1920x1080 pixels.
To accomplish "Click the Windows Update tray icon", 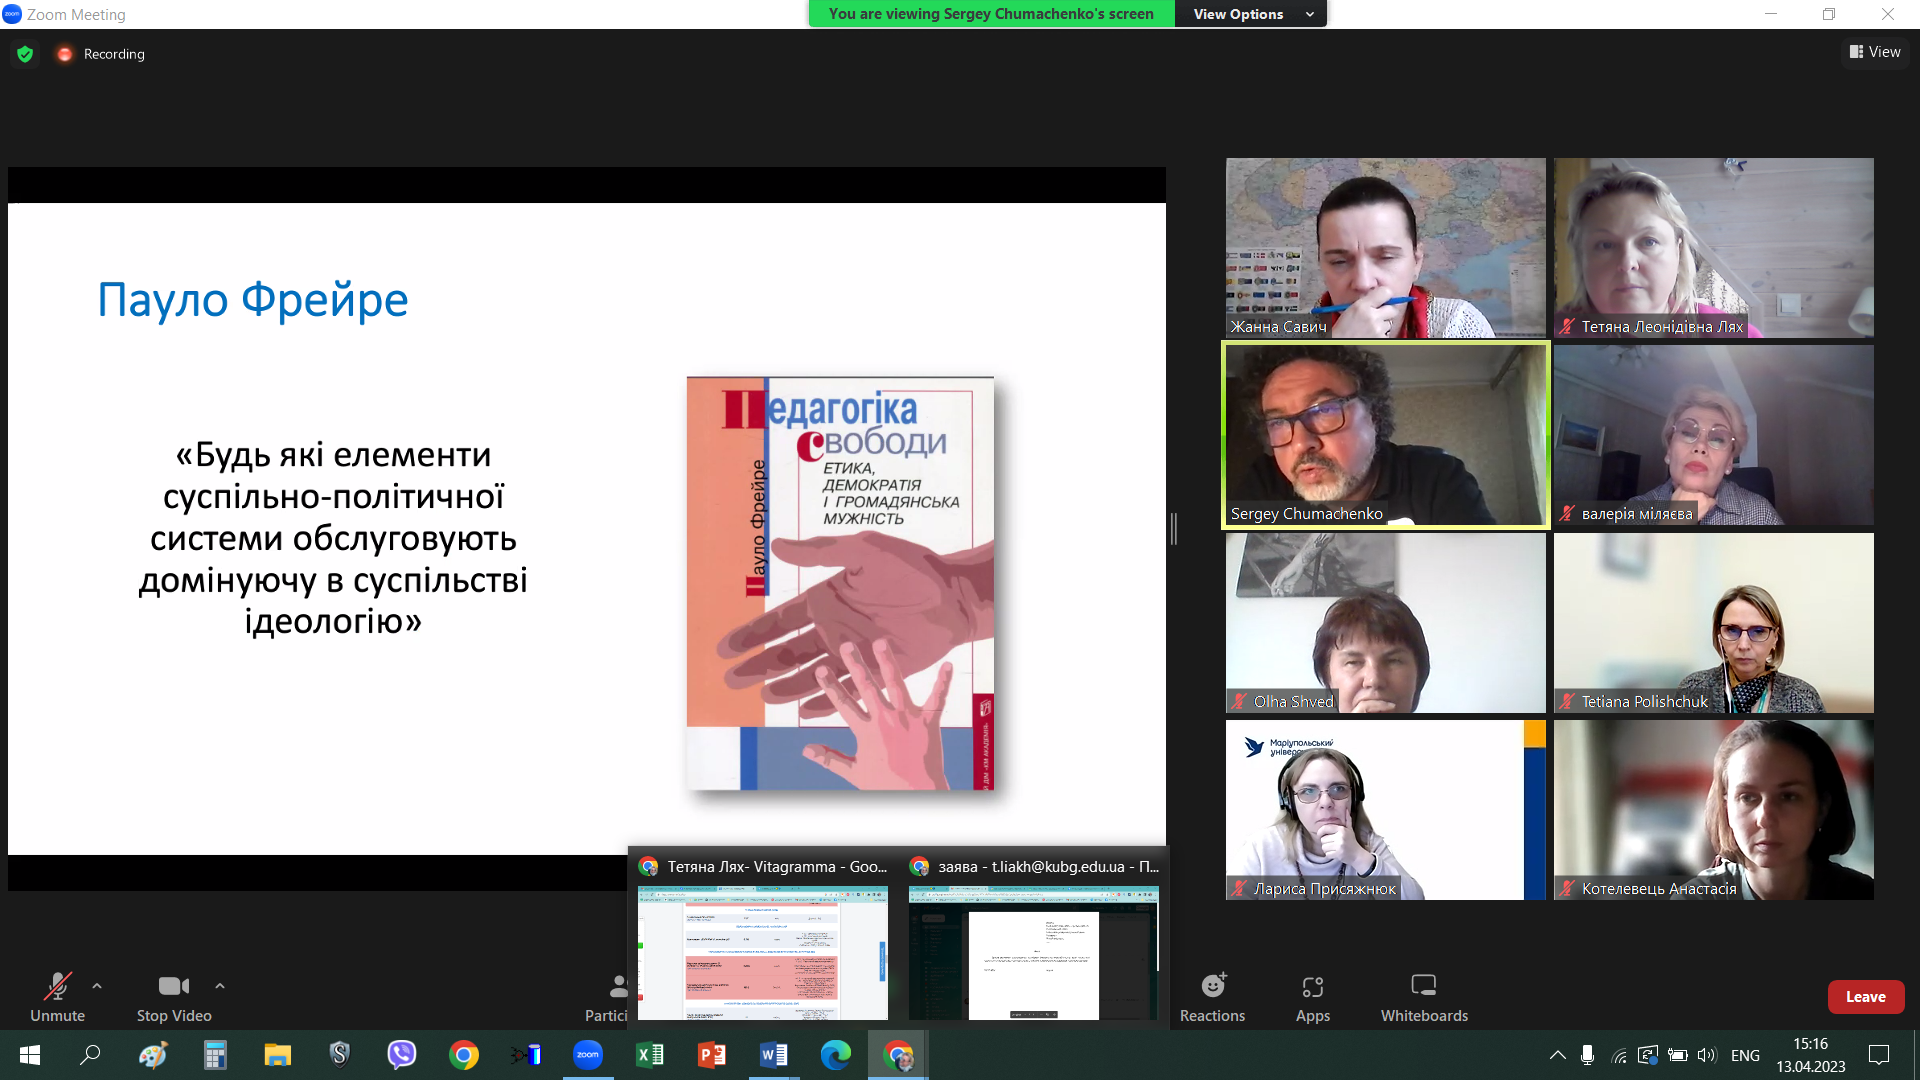I will tap(1648, 1055).
